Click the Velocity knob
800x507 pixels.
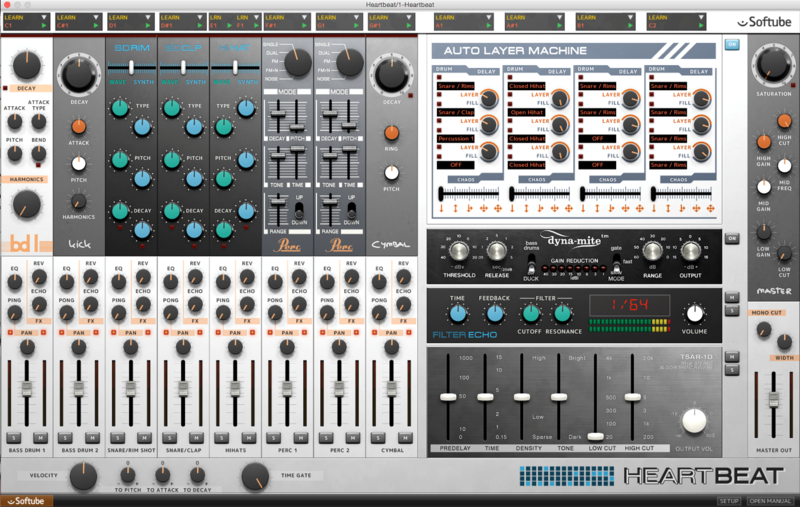(83, 477)
